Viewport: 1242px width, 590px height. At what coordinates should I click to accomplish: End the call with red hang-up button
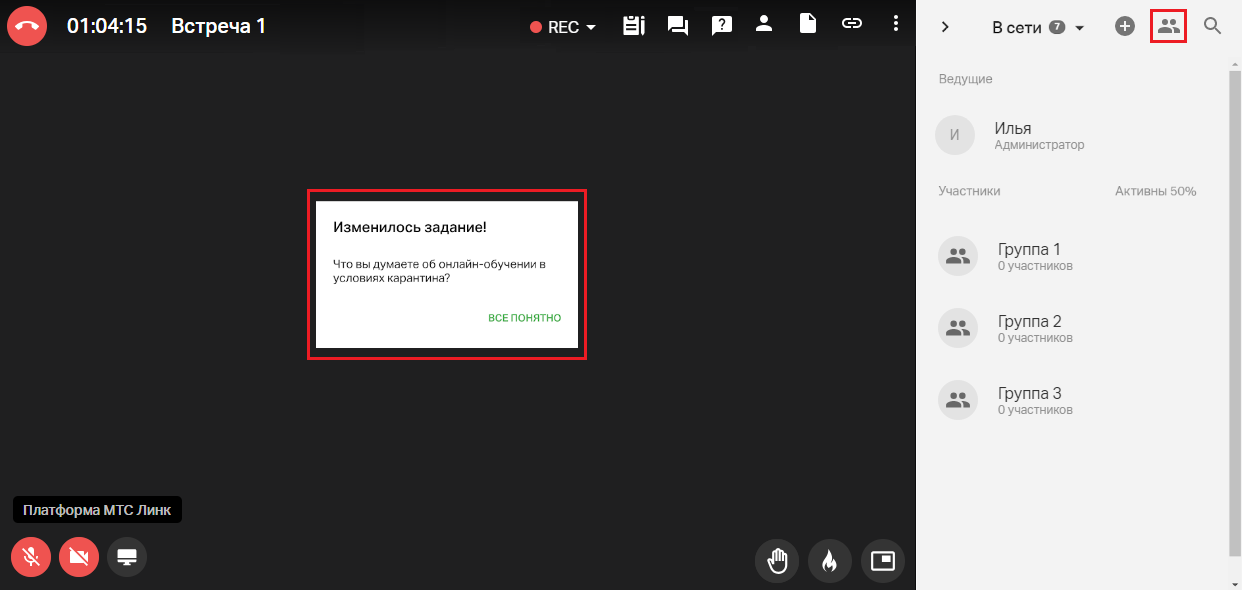27,27
